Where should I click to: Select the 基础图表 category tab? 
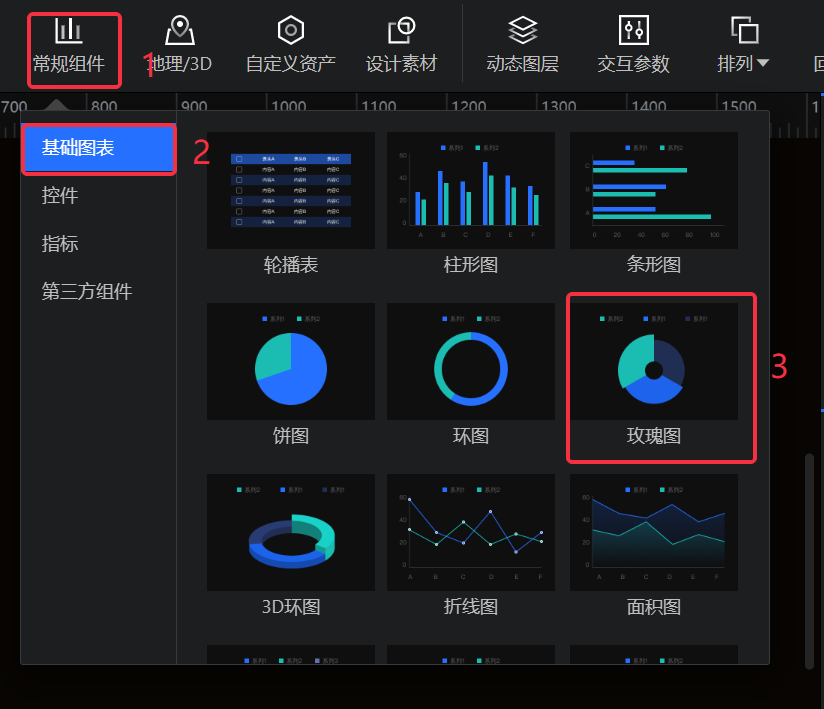pyautogui.click(x=98, y=148)
